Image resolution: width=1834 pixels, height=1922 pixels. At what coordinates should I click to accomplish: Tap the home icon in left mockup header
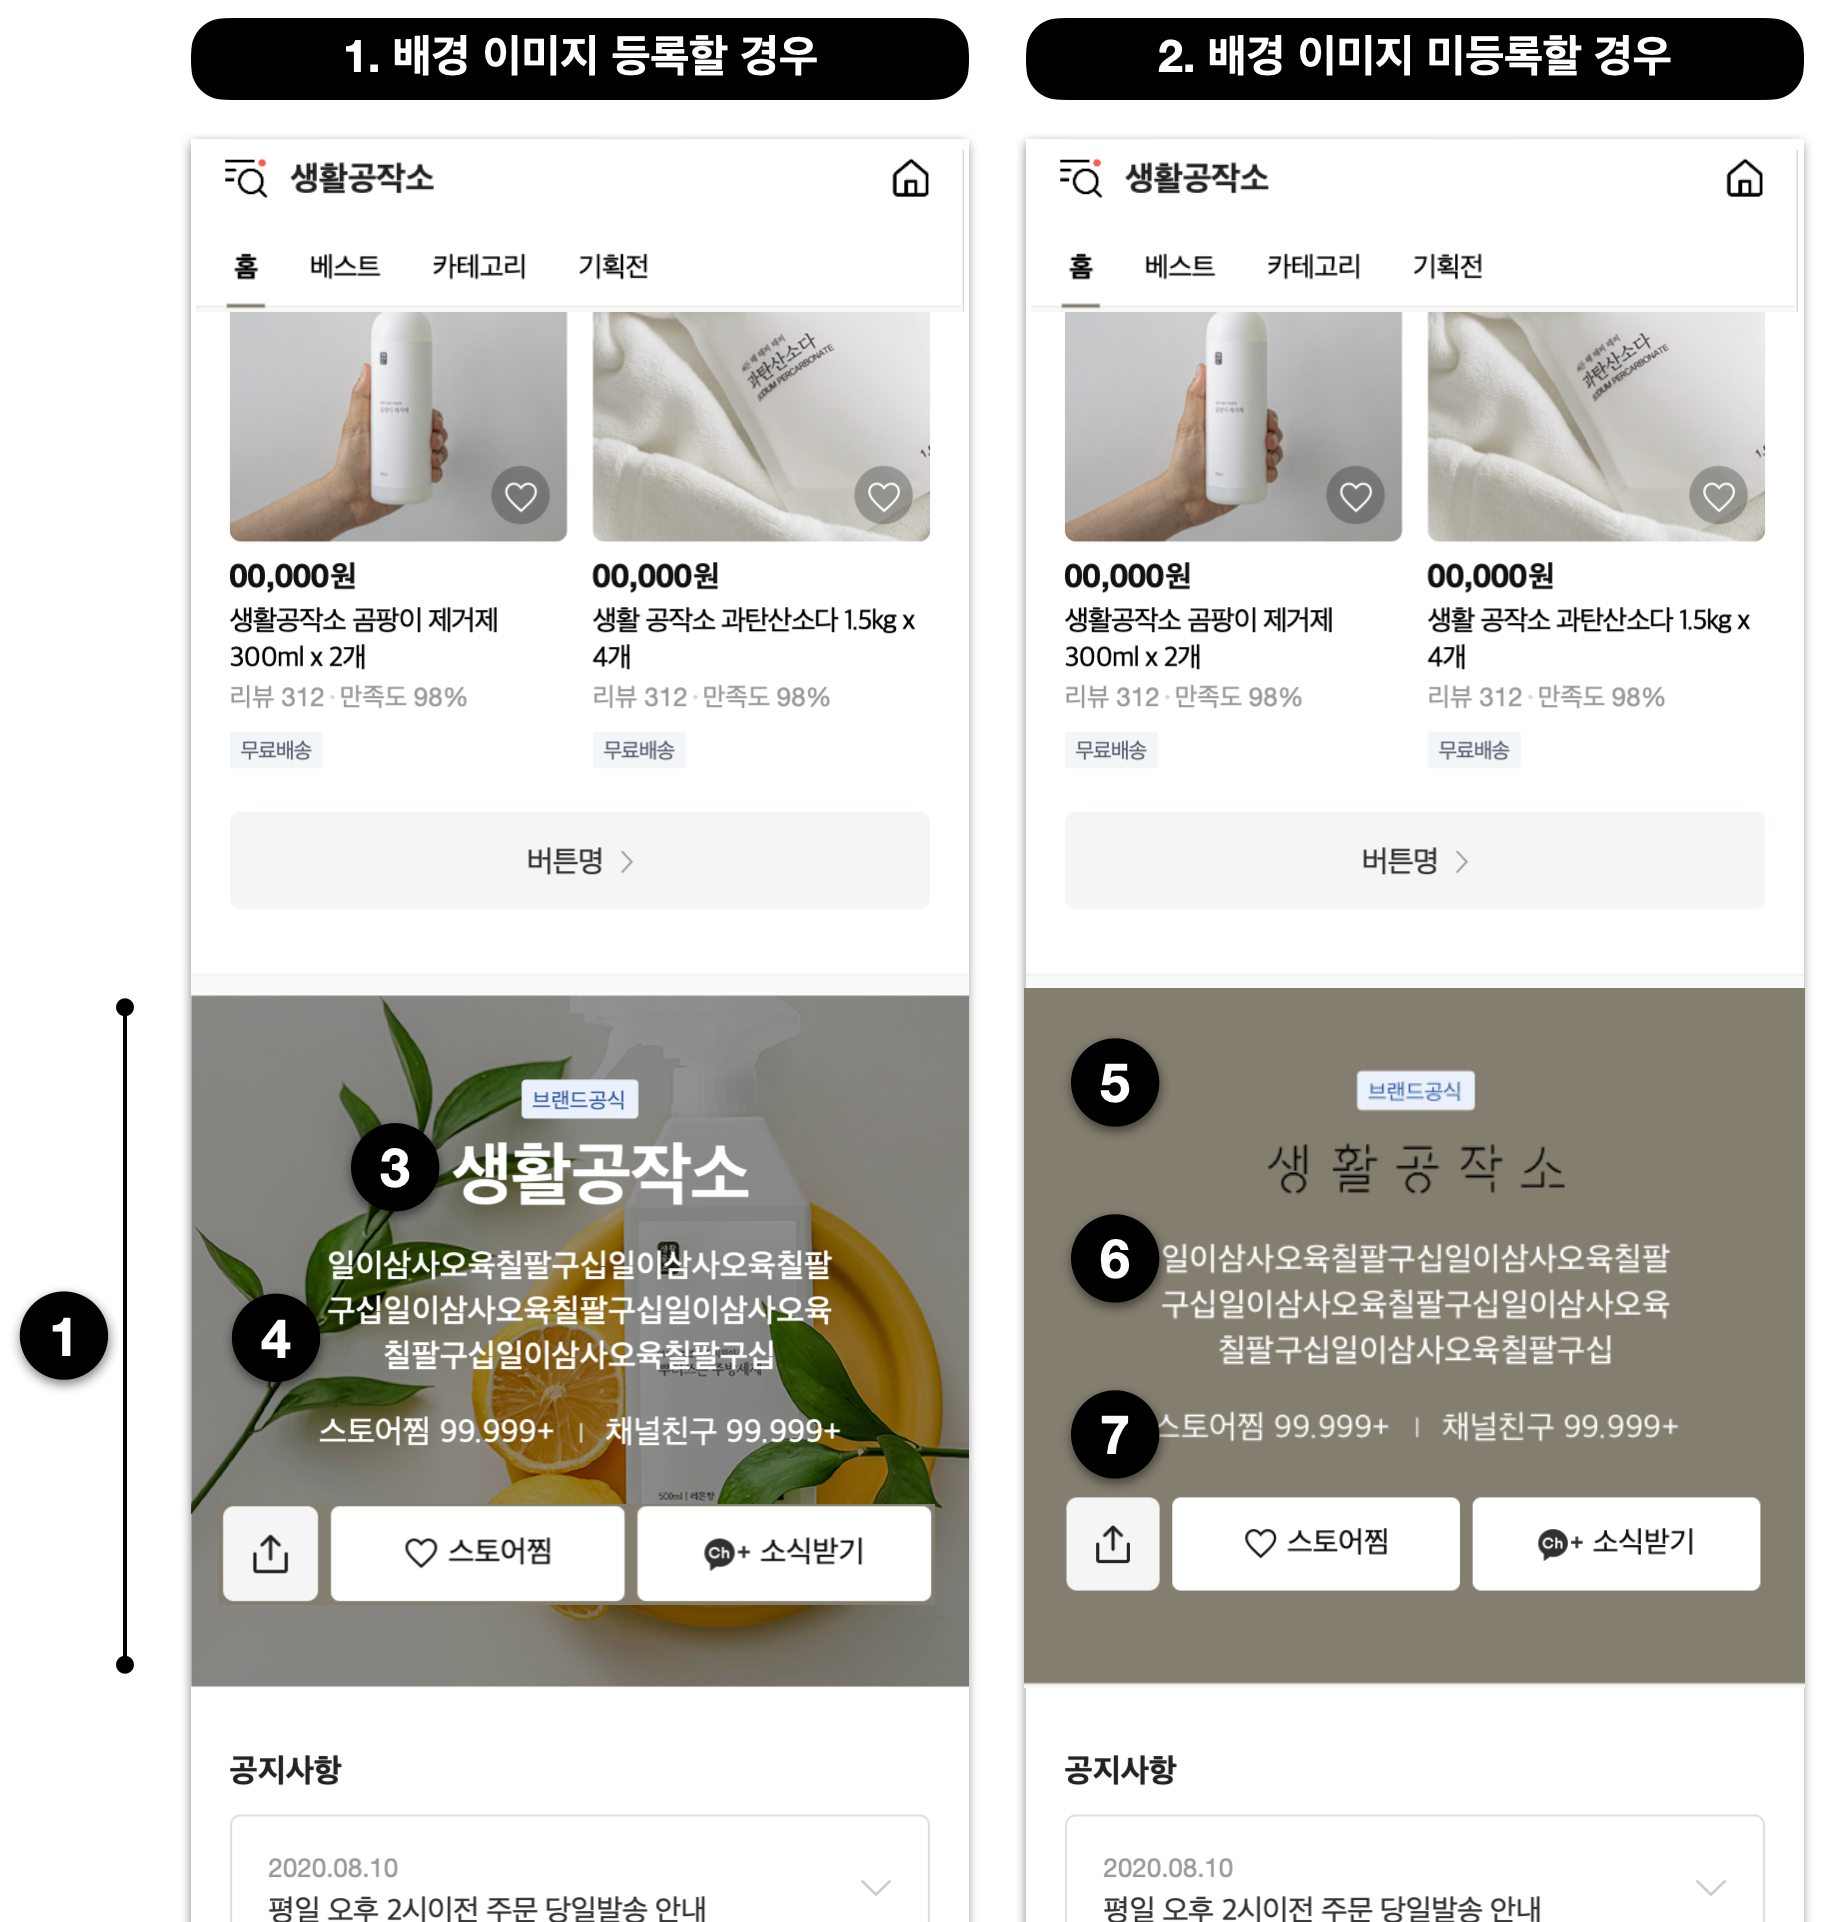pyautogui.click(x=910, y=179)
